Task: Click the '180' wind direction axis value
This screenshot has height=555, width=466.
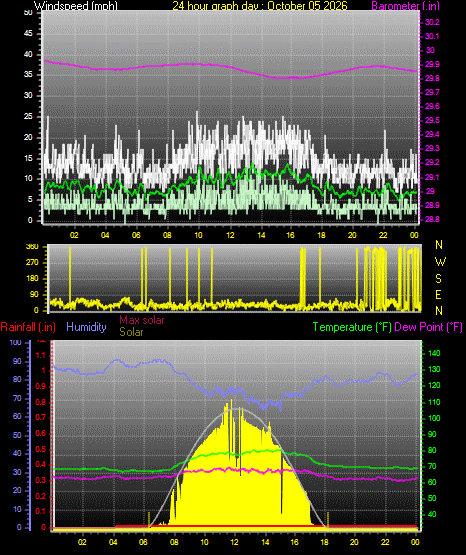Action: (32, 279)
